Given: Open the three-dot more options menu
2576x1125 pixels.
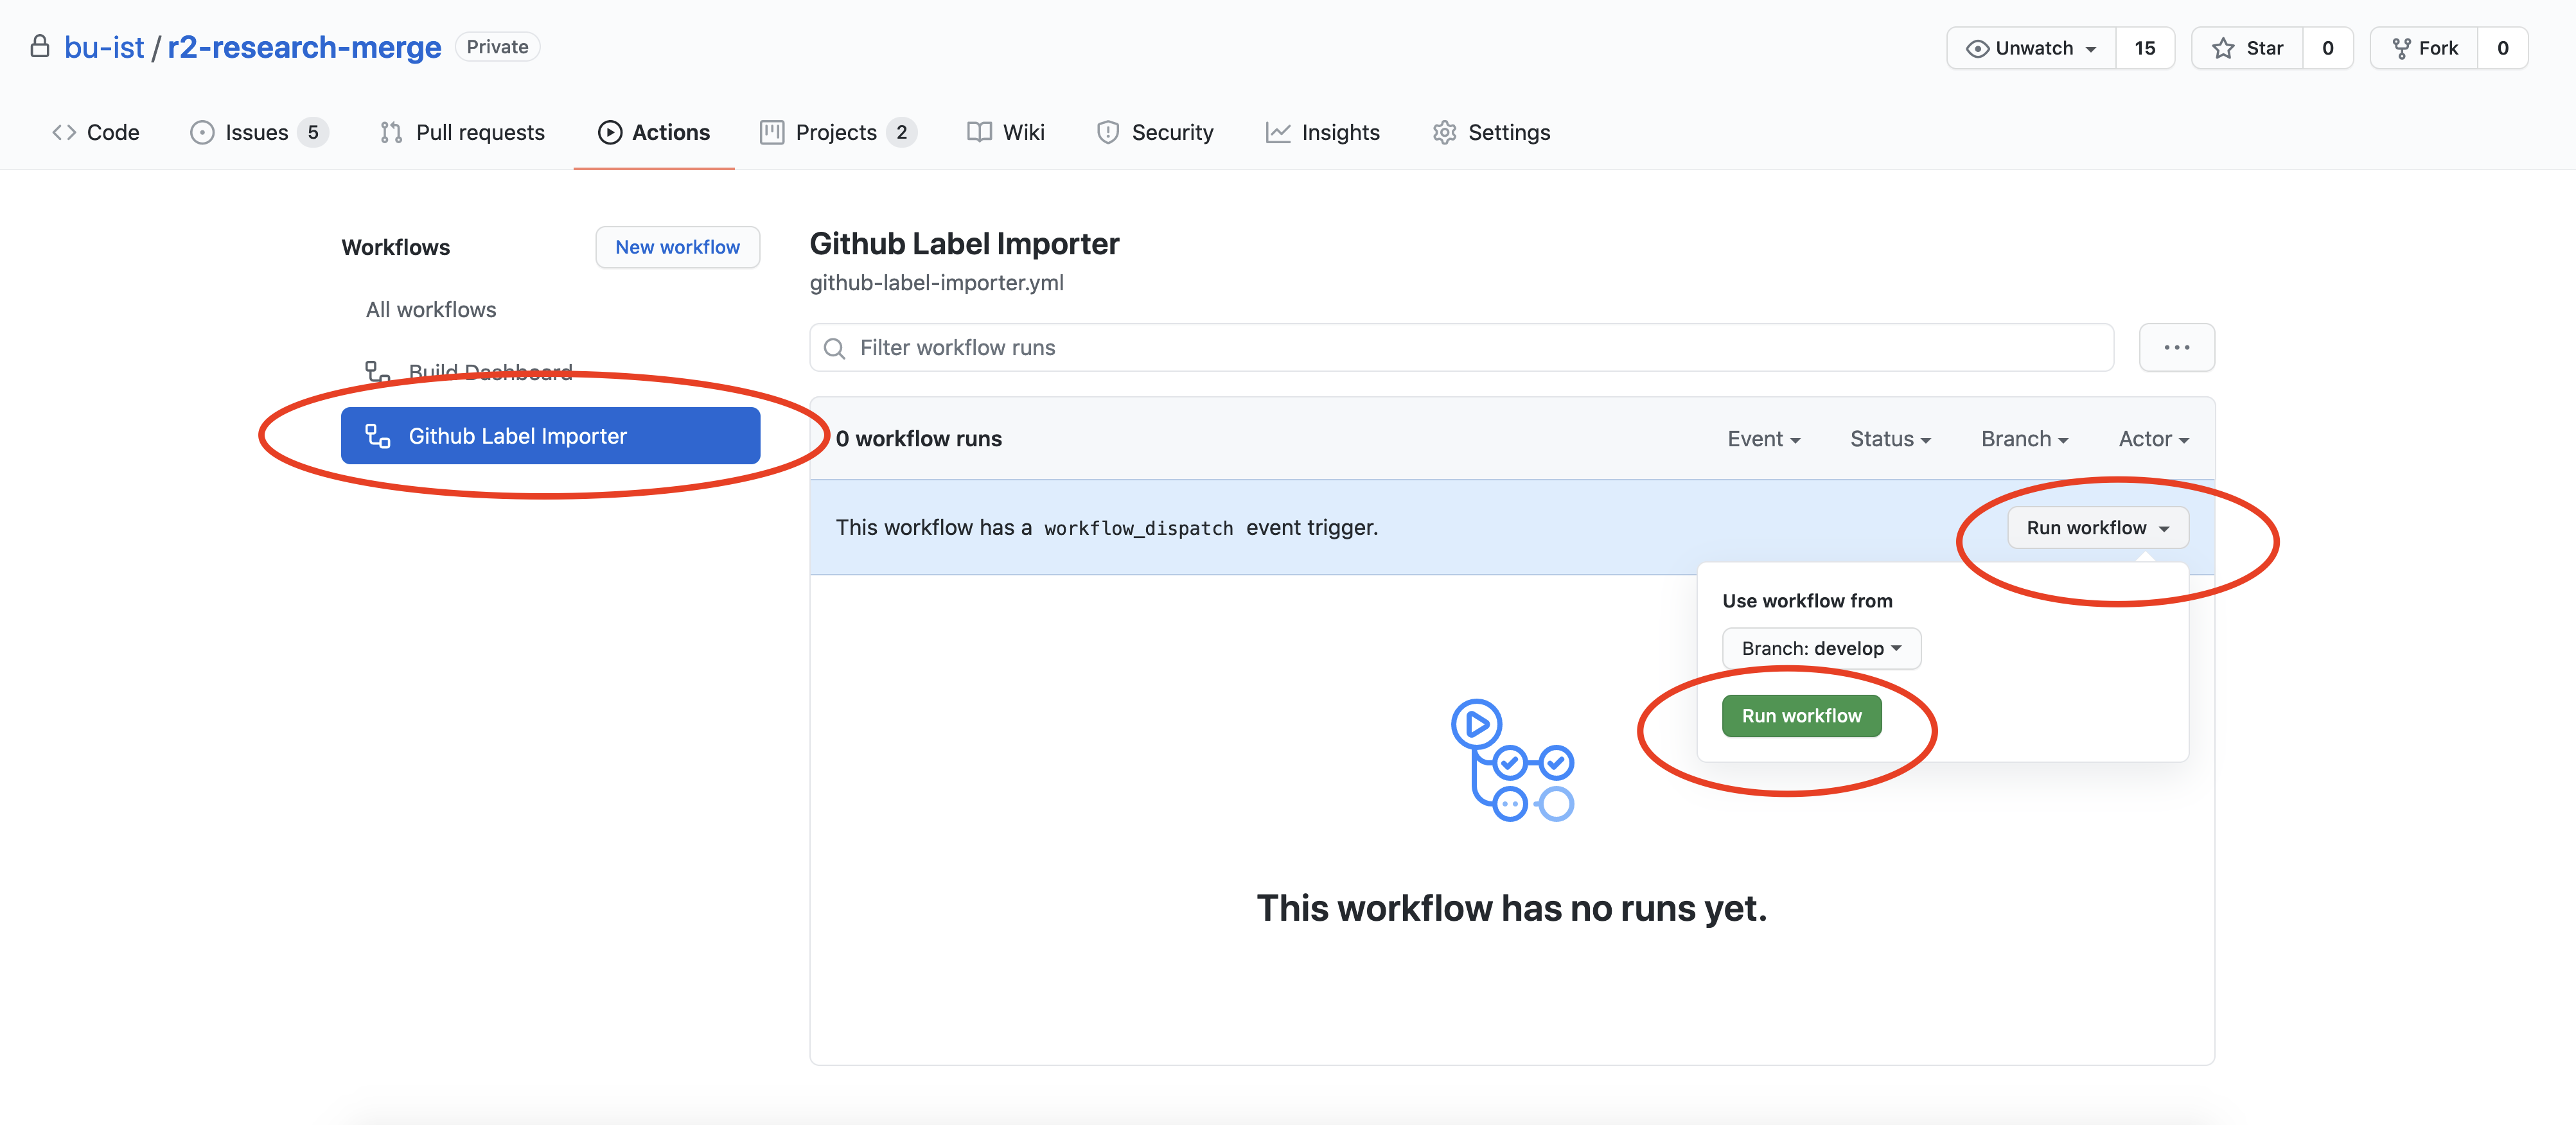Looking at the screenshot, I should [x=2176, y=348].
